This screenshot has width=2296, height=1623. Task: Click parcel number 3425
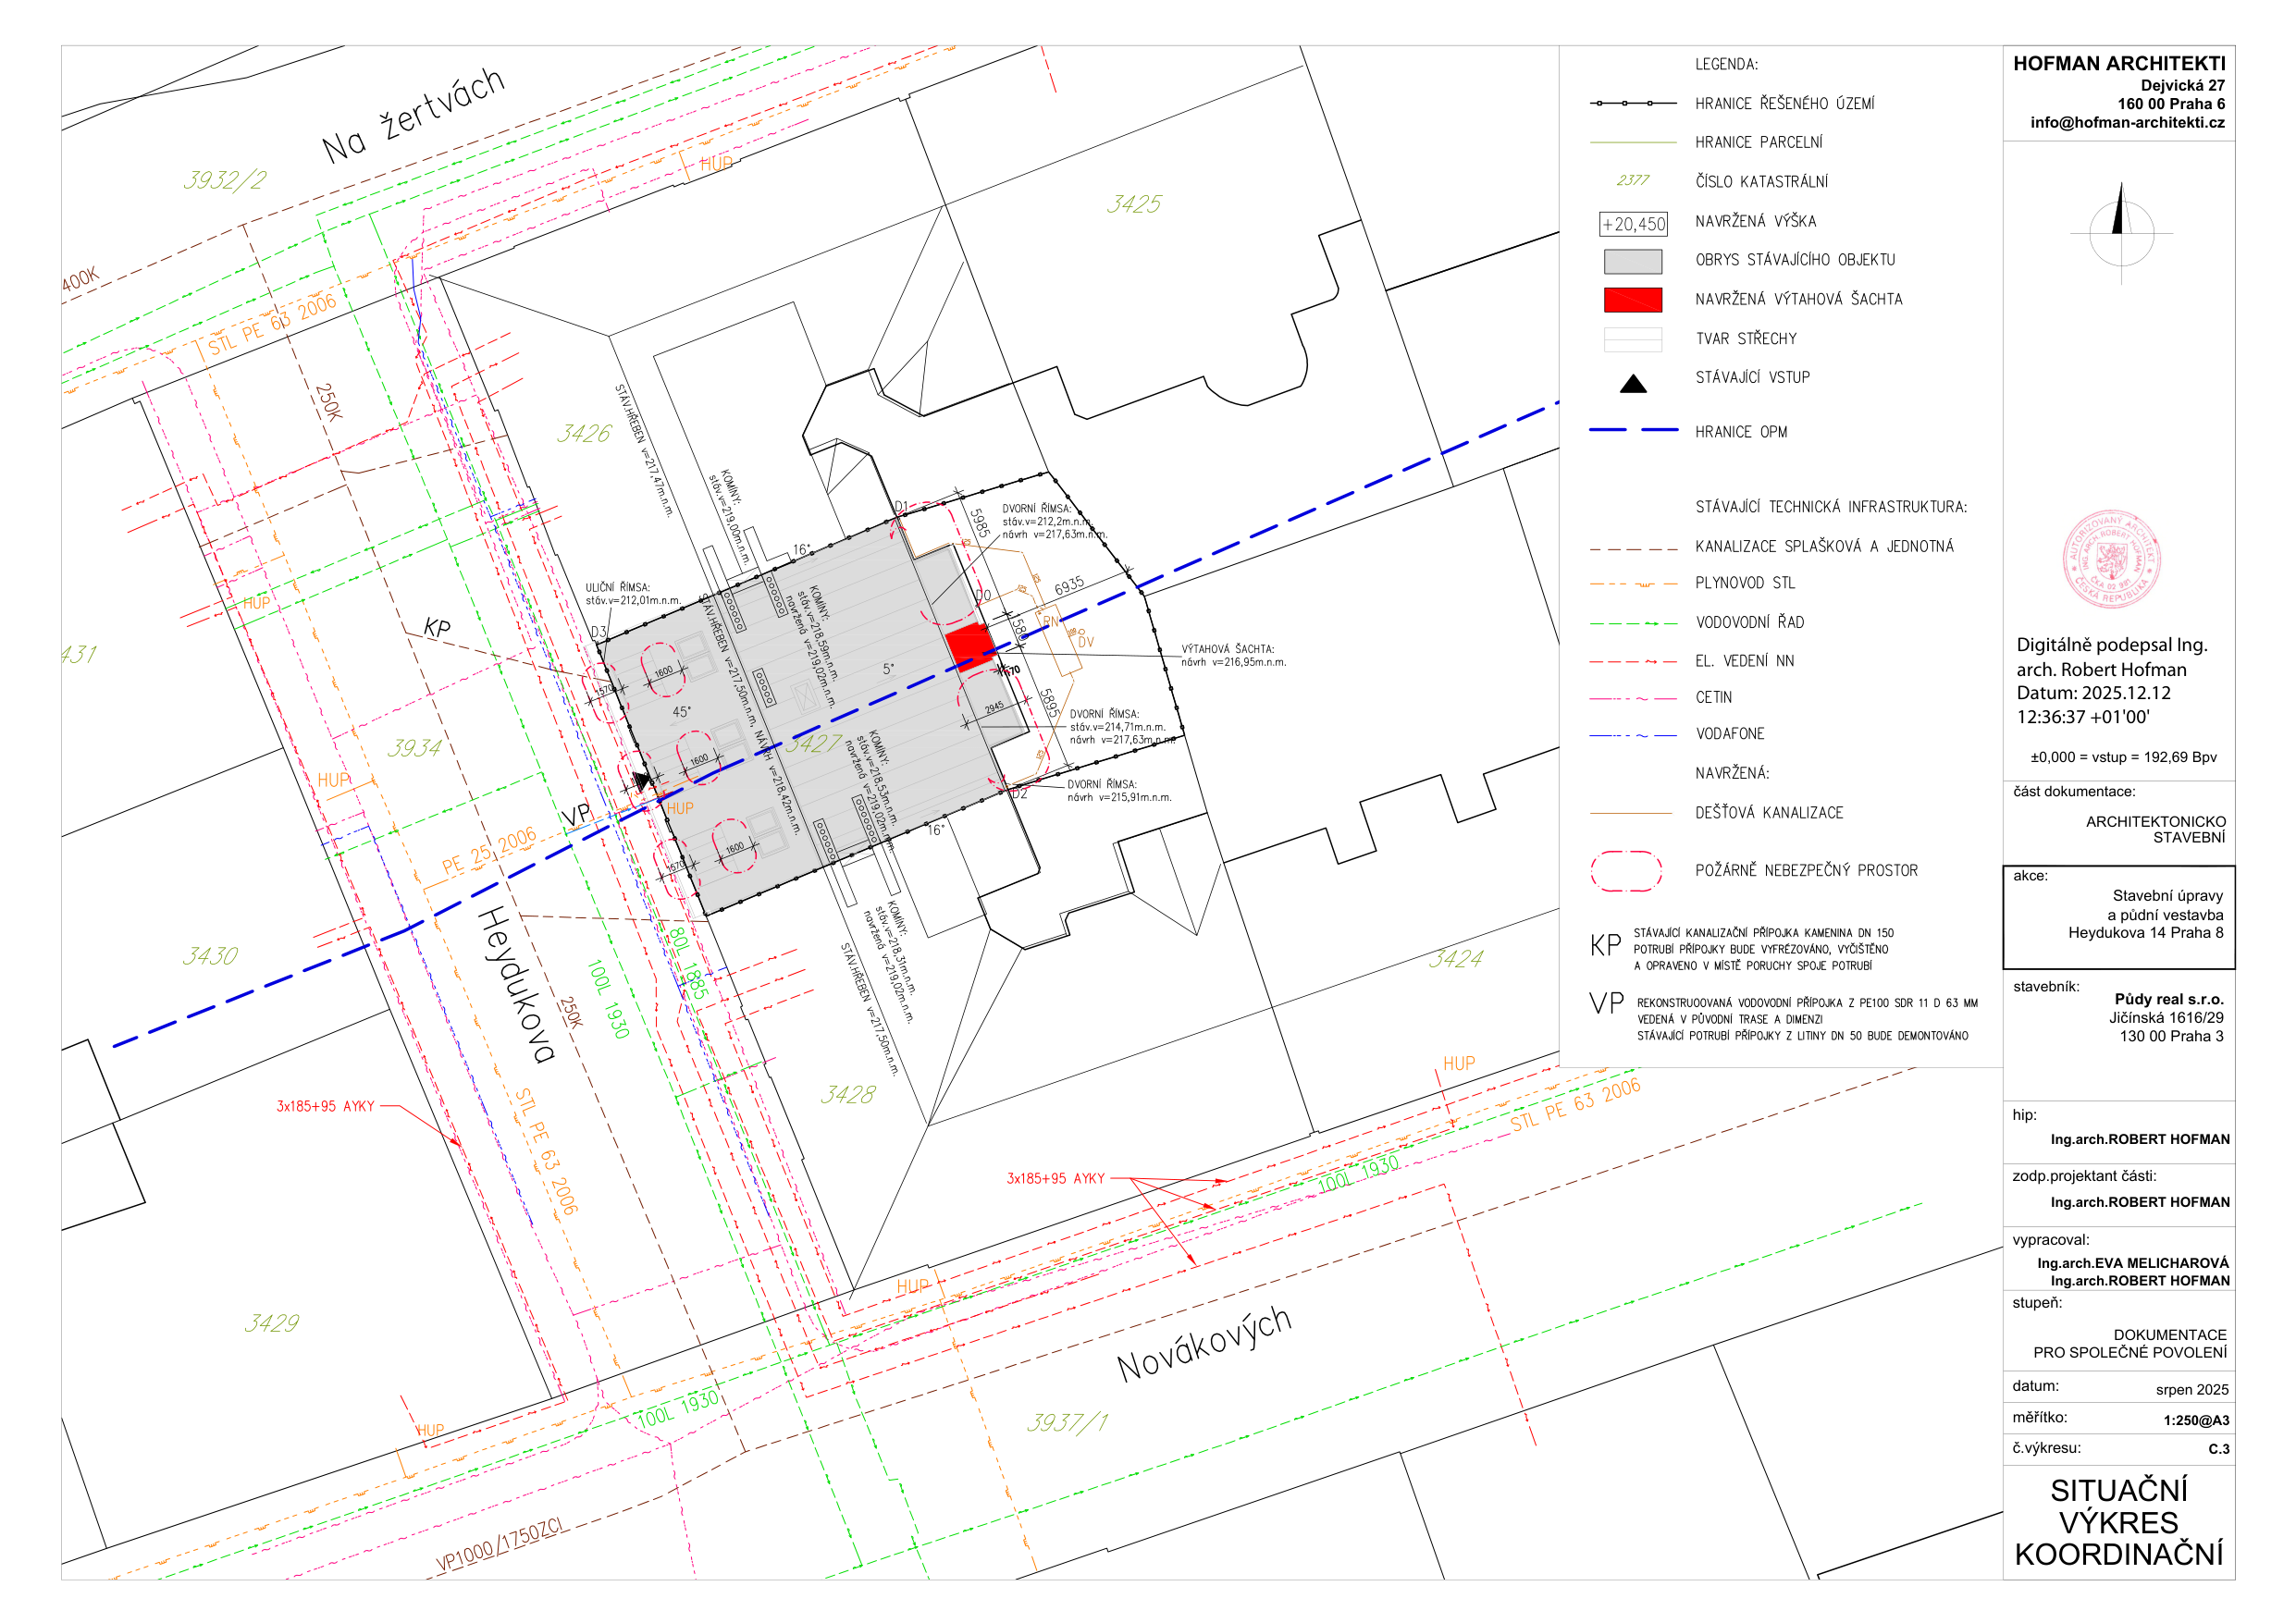[x=1134, y=204]
